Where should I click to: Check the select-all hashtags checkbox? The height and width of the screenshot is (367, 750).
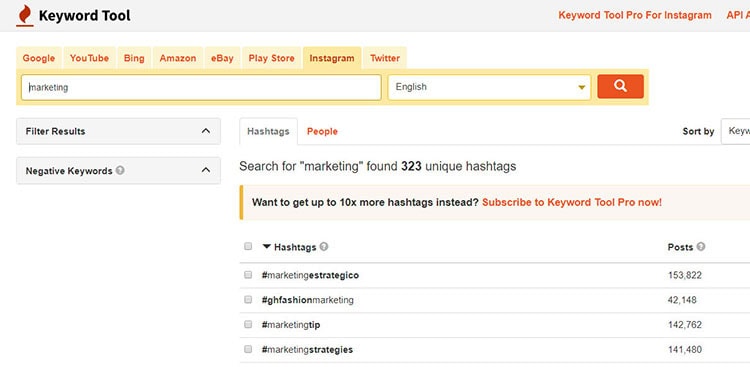click(x=248, y=246)
